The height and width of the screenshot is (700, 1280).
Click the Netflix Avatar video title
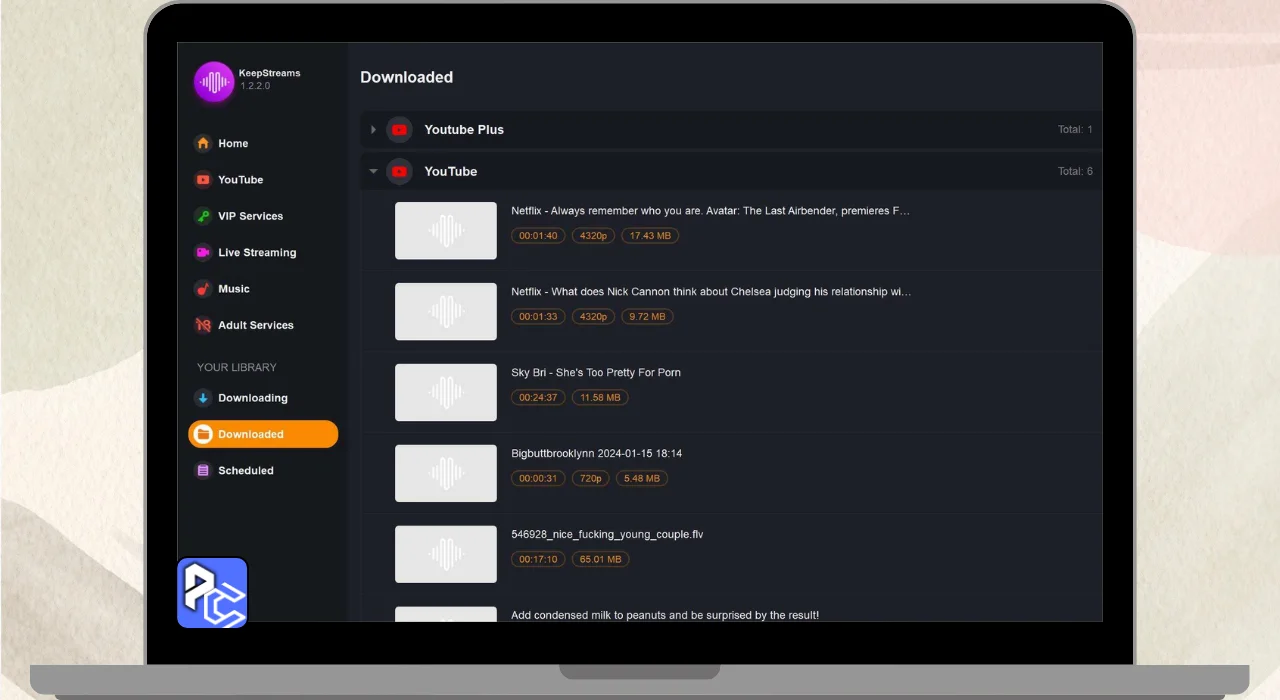(x=710, y=211)
